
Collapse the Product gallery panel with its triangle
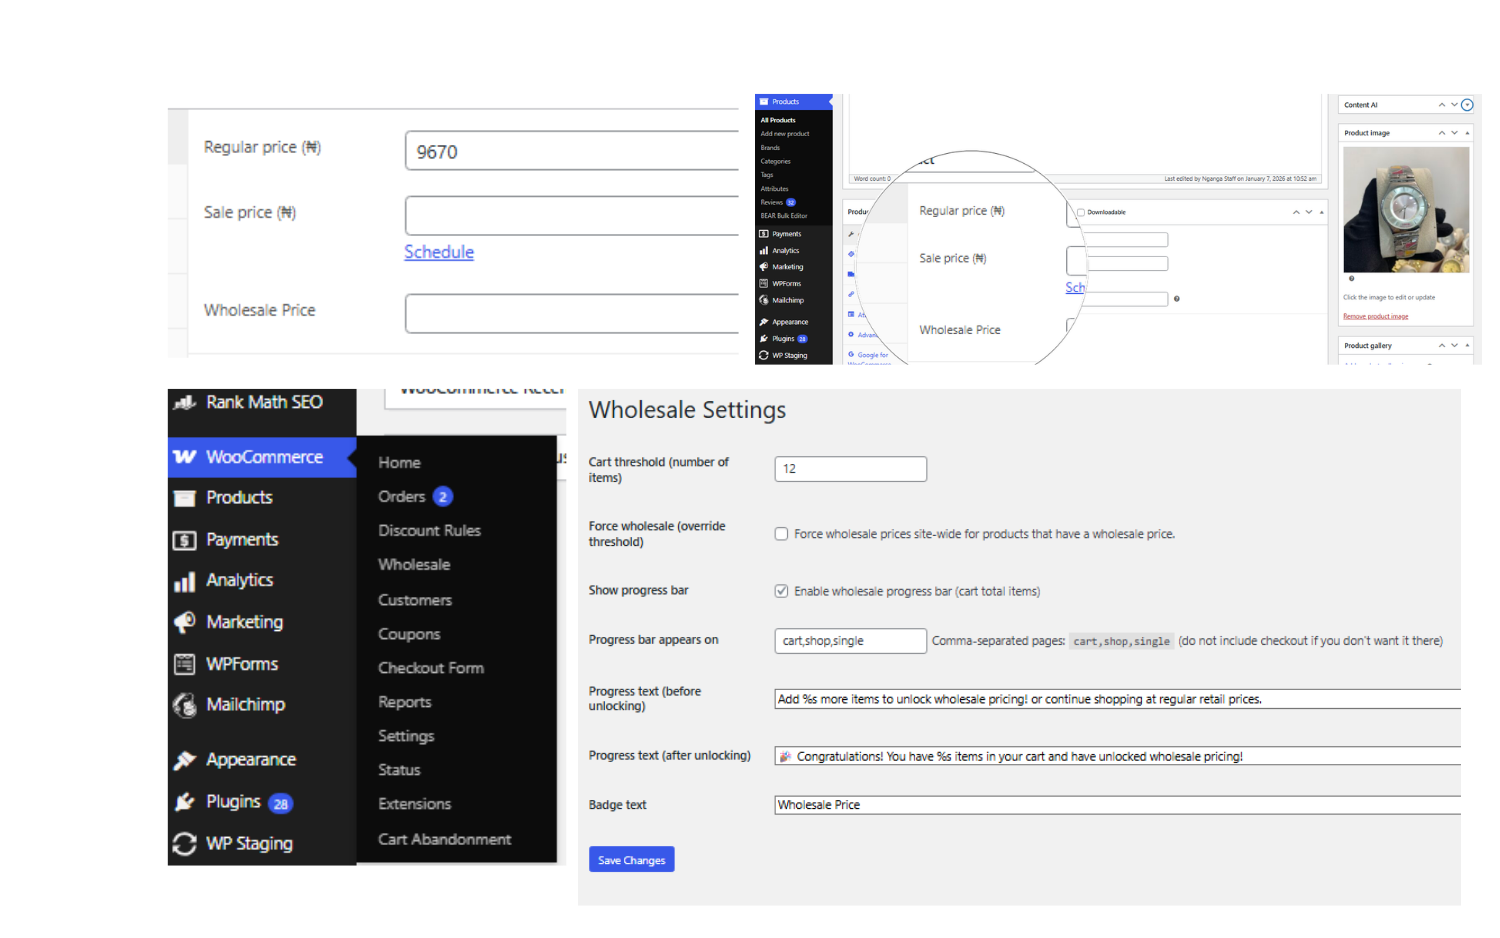click(x=1467, y=346)
